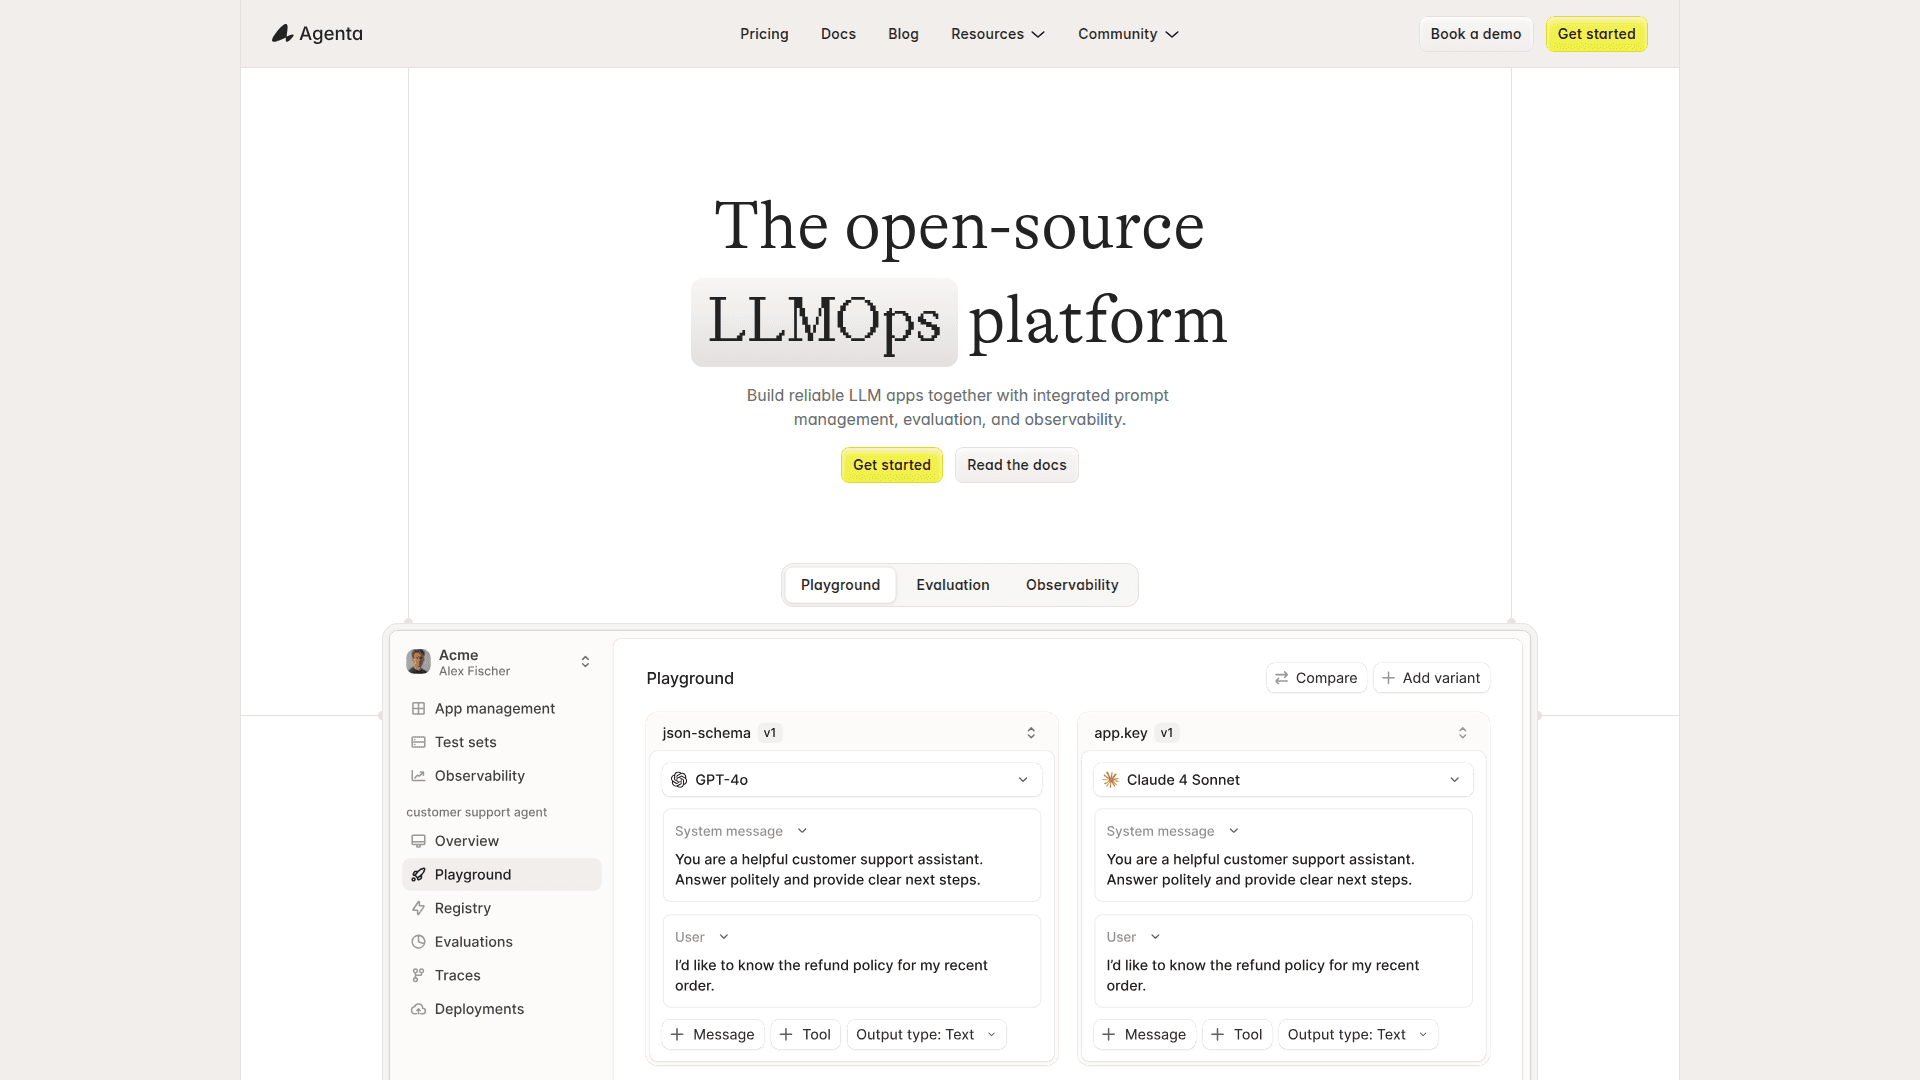Click the Agenta logo icon
1920x1080 pixels.
tap(283, 34)
